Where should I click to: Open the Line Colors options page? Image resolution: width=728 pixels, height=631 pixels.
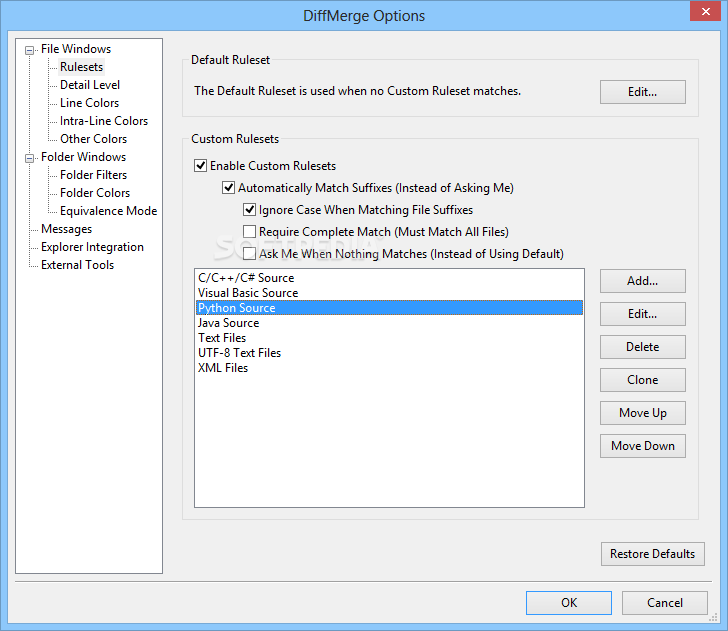click(x=89, y=103)
